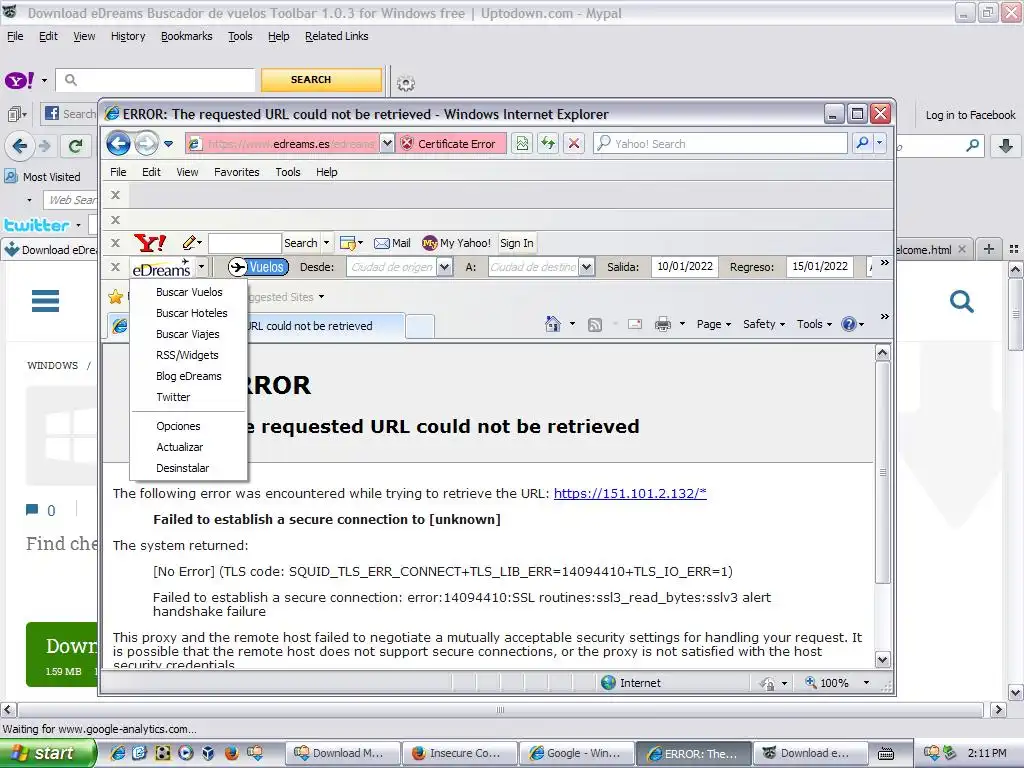This screenshot has width=1024, height=768.
Task: Click the eDreams logo toolbar button
Action: point(161,267)
